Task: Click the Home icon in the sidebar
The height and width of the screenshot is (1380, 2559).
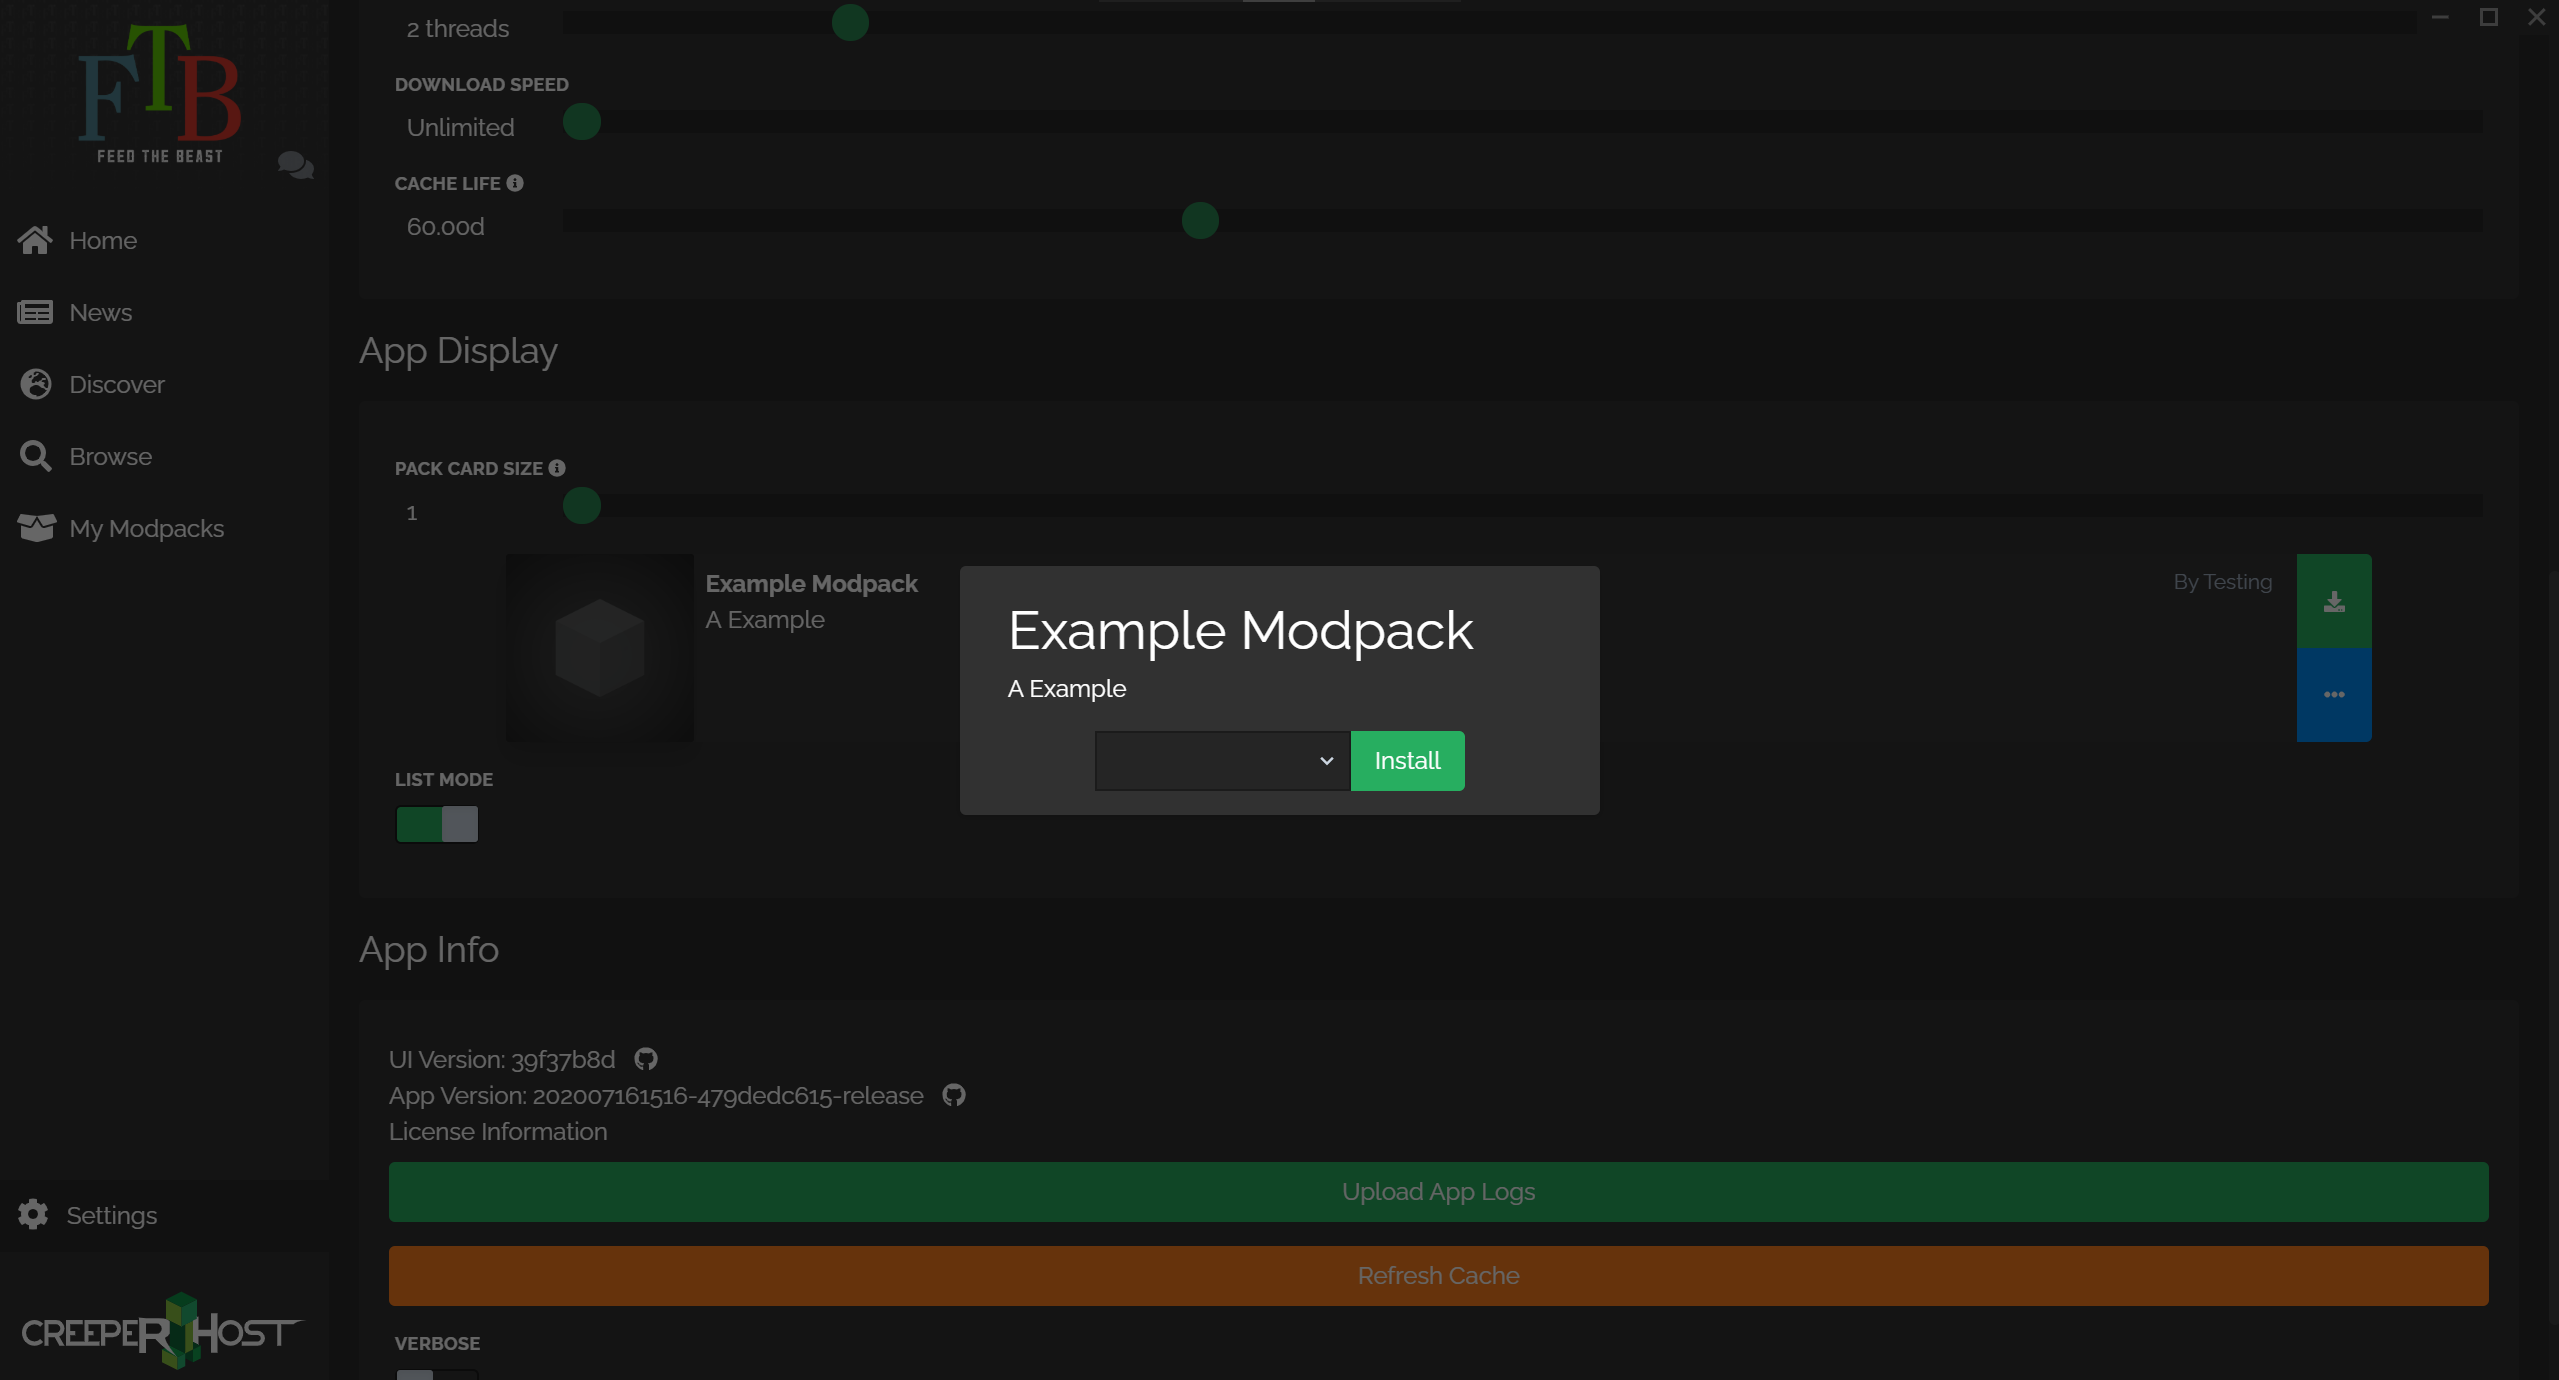Action: point(35,239)
